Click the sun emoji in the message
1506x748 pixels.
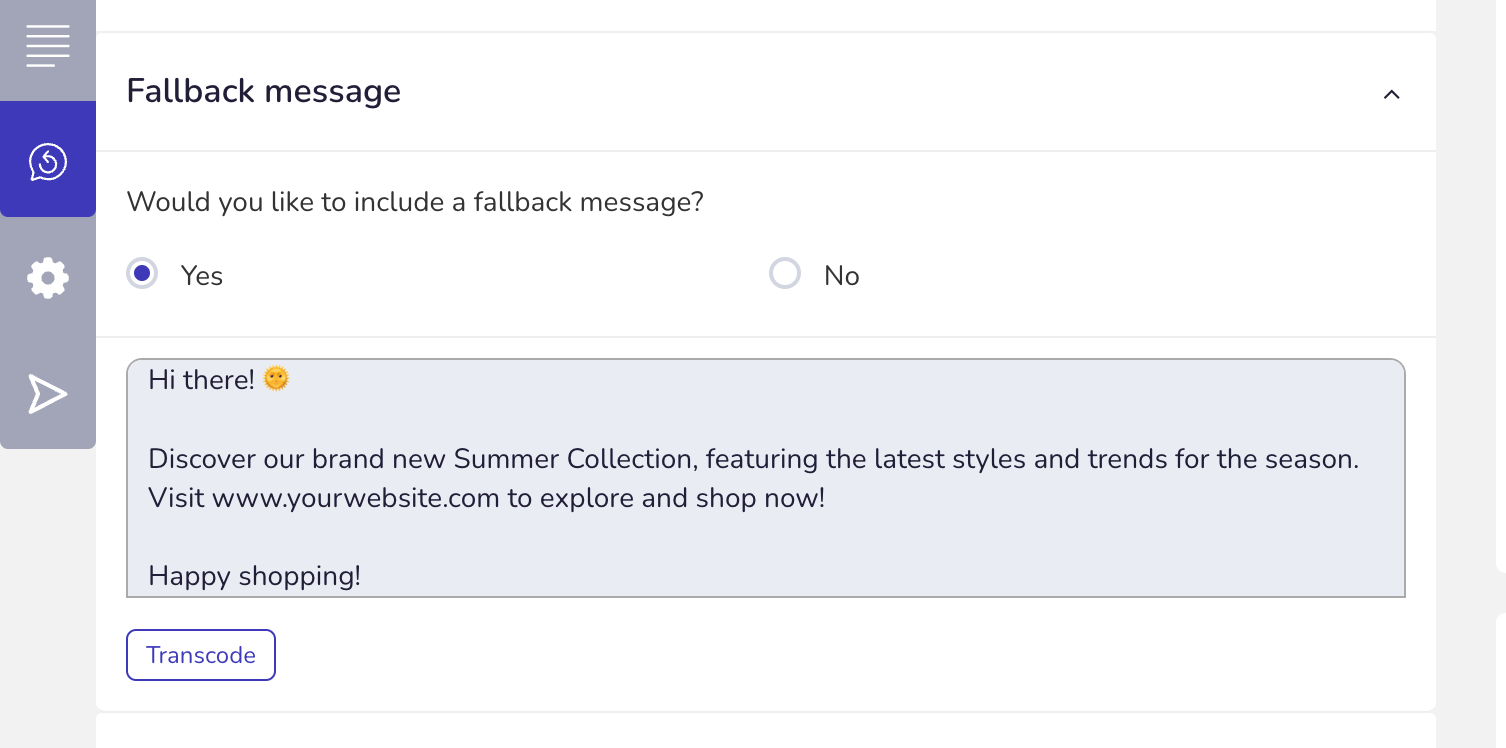click(276, 379)
